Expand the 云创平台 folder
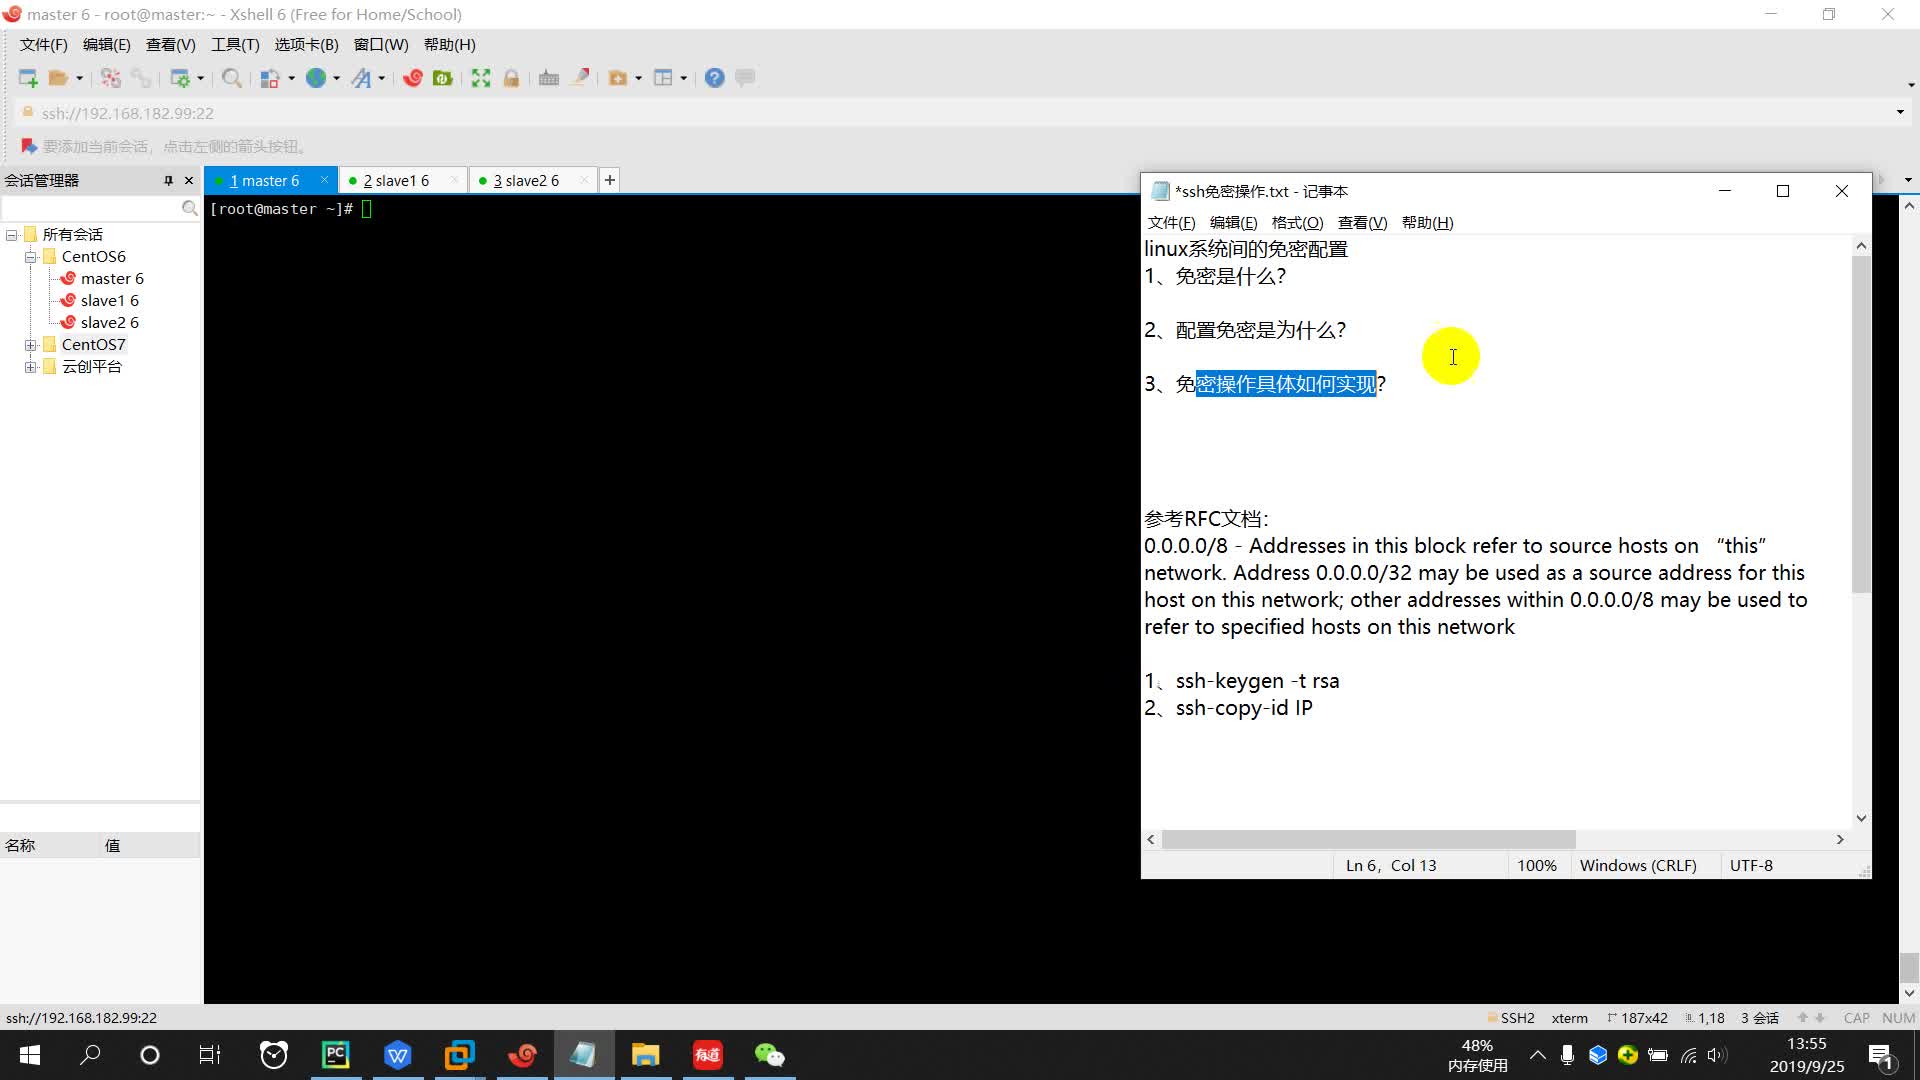Screen dimensions: 1920x1080 [31, 367]
